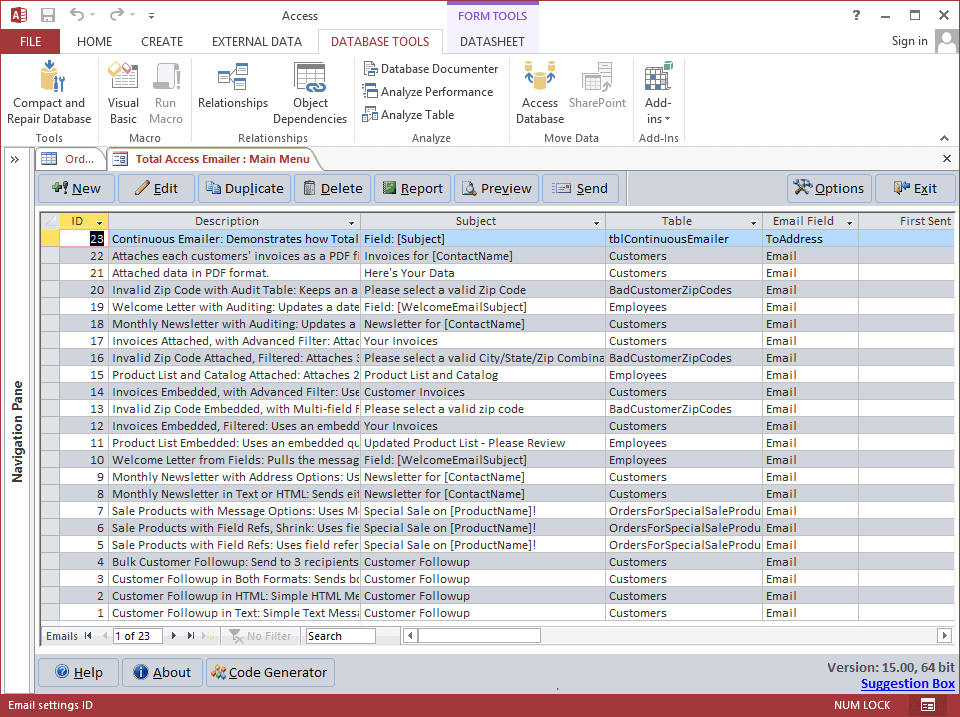The height and width of the screenshot is (717, 960).
Task: Click the user account avatar icon
Action: pos(947,42)
